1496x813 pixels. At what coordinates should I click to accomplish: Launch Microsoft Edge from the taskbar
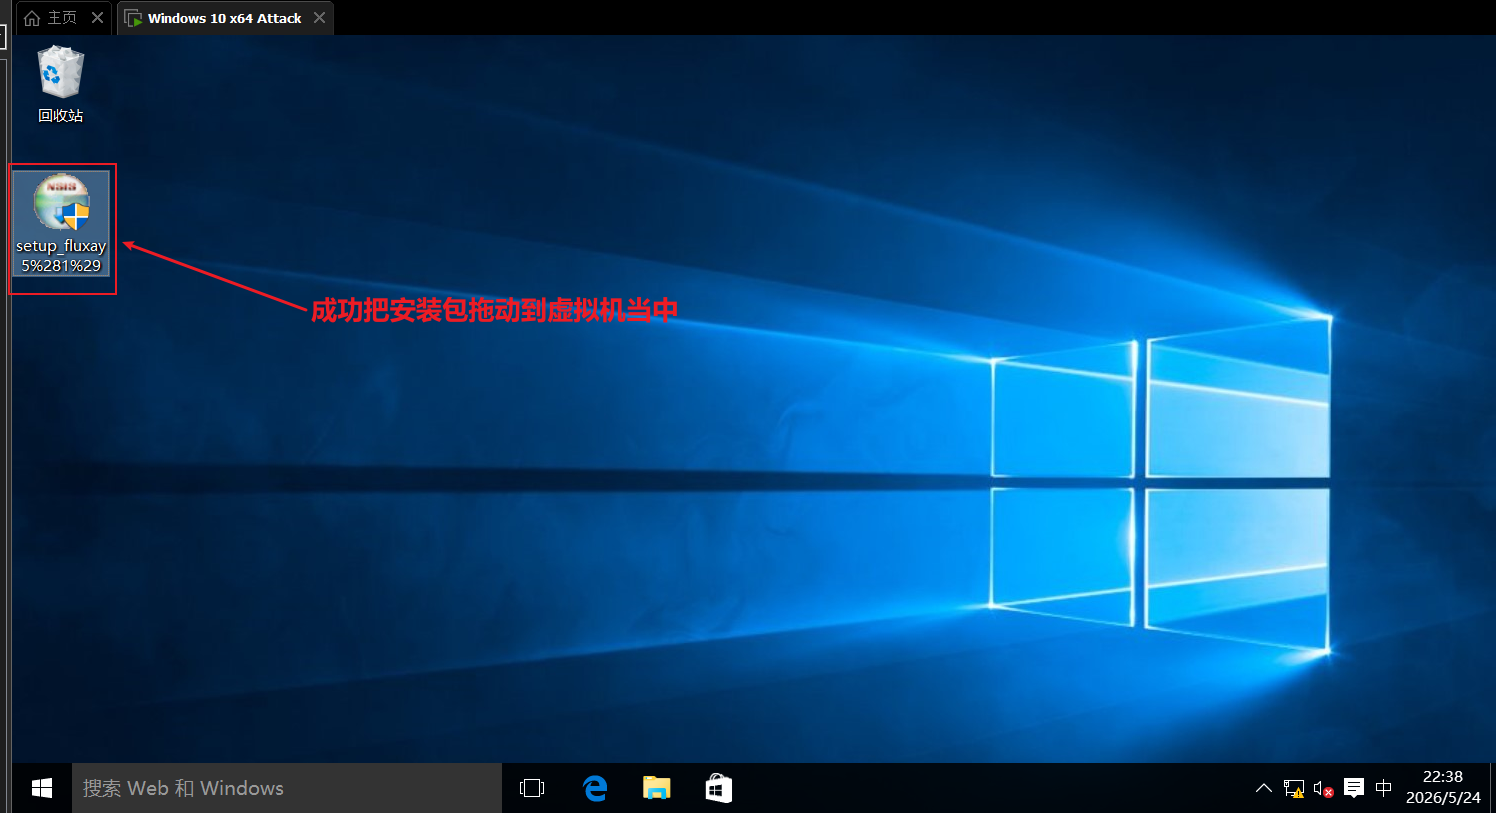coord(595,788)
